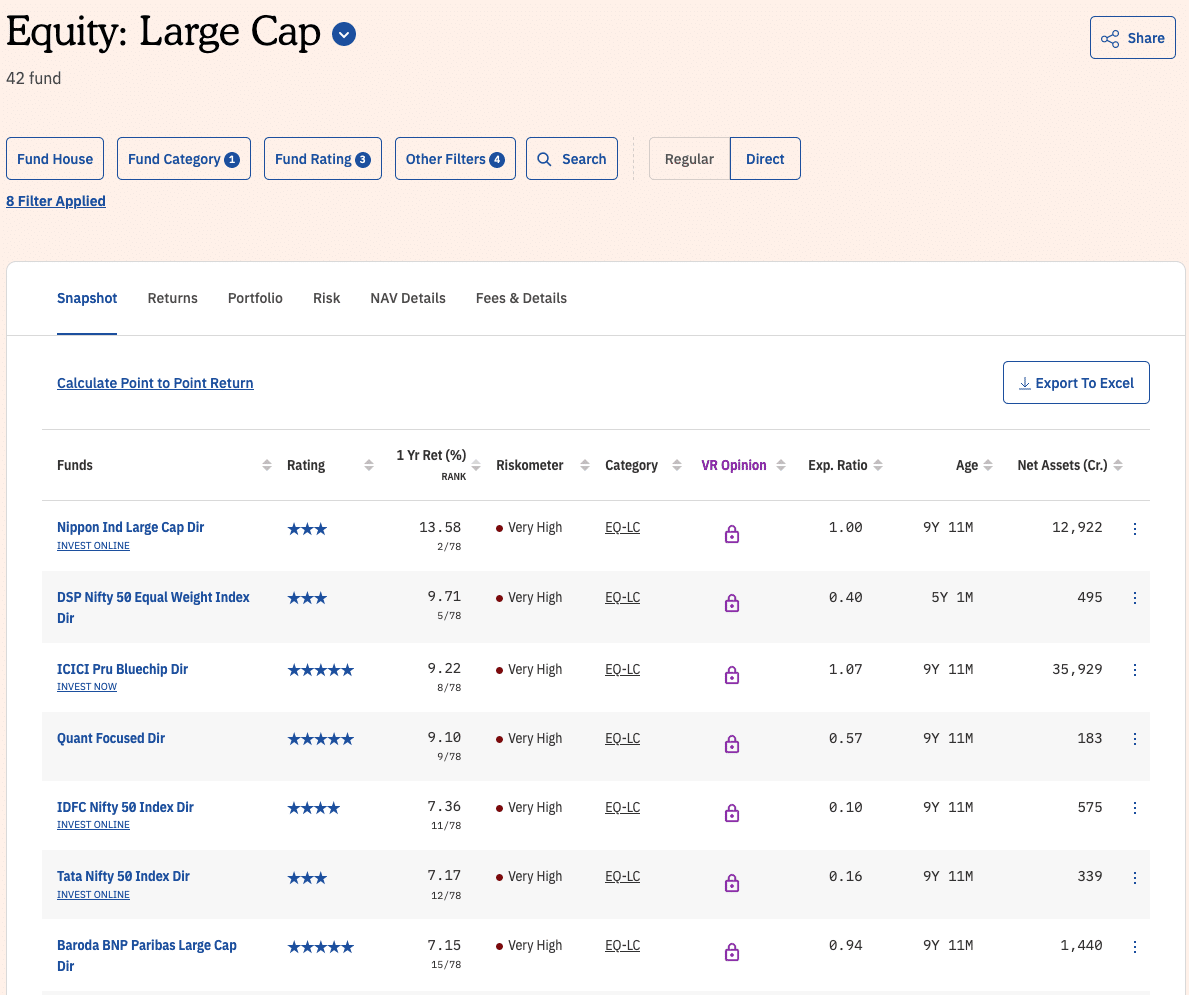Click Invest Online under Tata Nifty 50 Index
The width and height of the screenshot is (1189, 995).
pyautogui.click(x=93, y=894)
